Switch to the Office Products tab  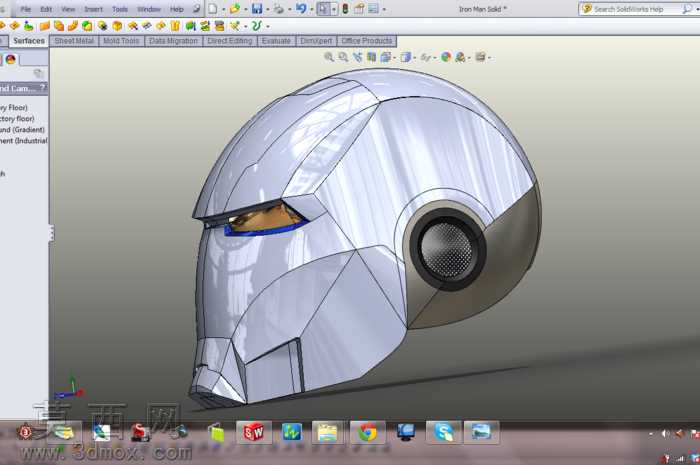pos(367,41)
